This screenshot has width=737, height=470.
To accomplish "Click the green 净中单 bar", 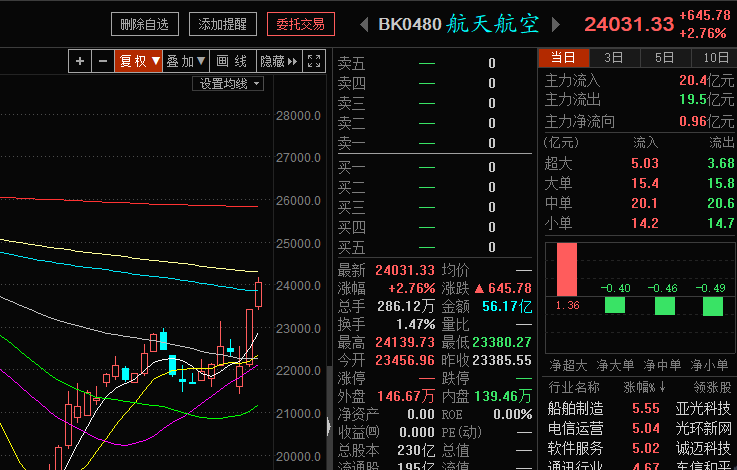I will [x=665, y=306].
